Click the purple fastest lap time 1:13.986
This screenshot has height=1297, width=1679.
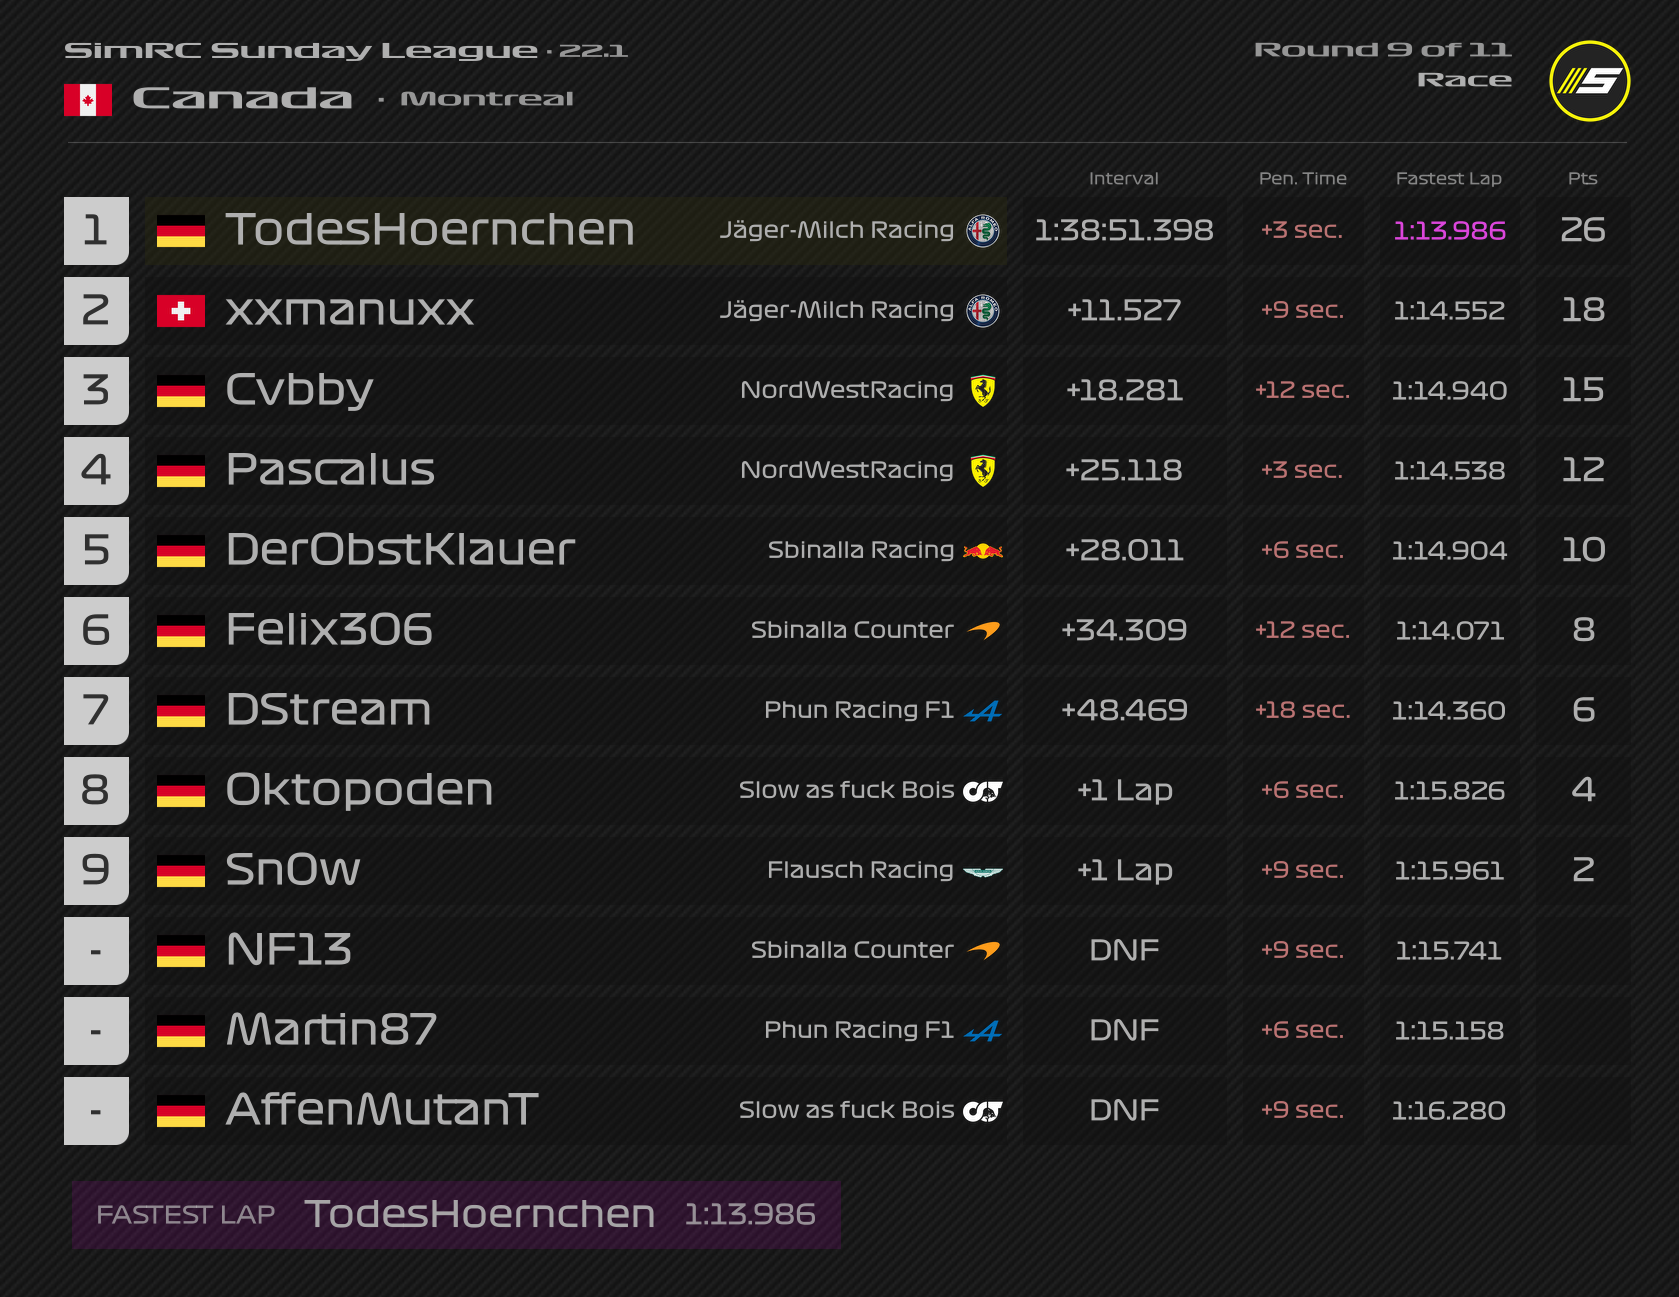[1449, 231]
